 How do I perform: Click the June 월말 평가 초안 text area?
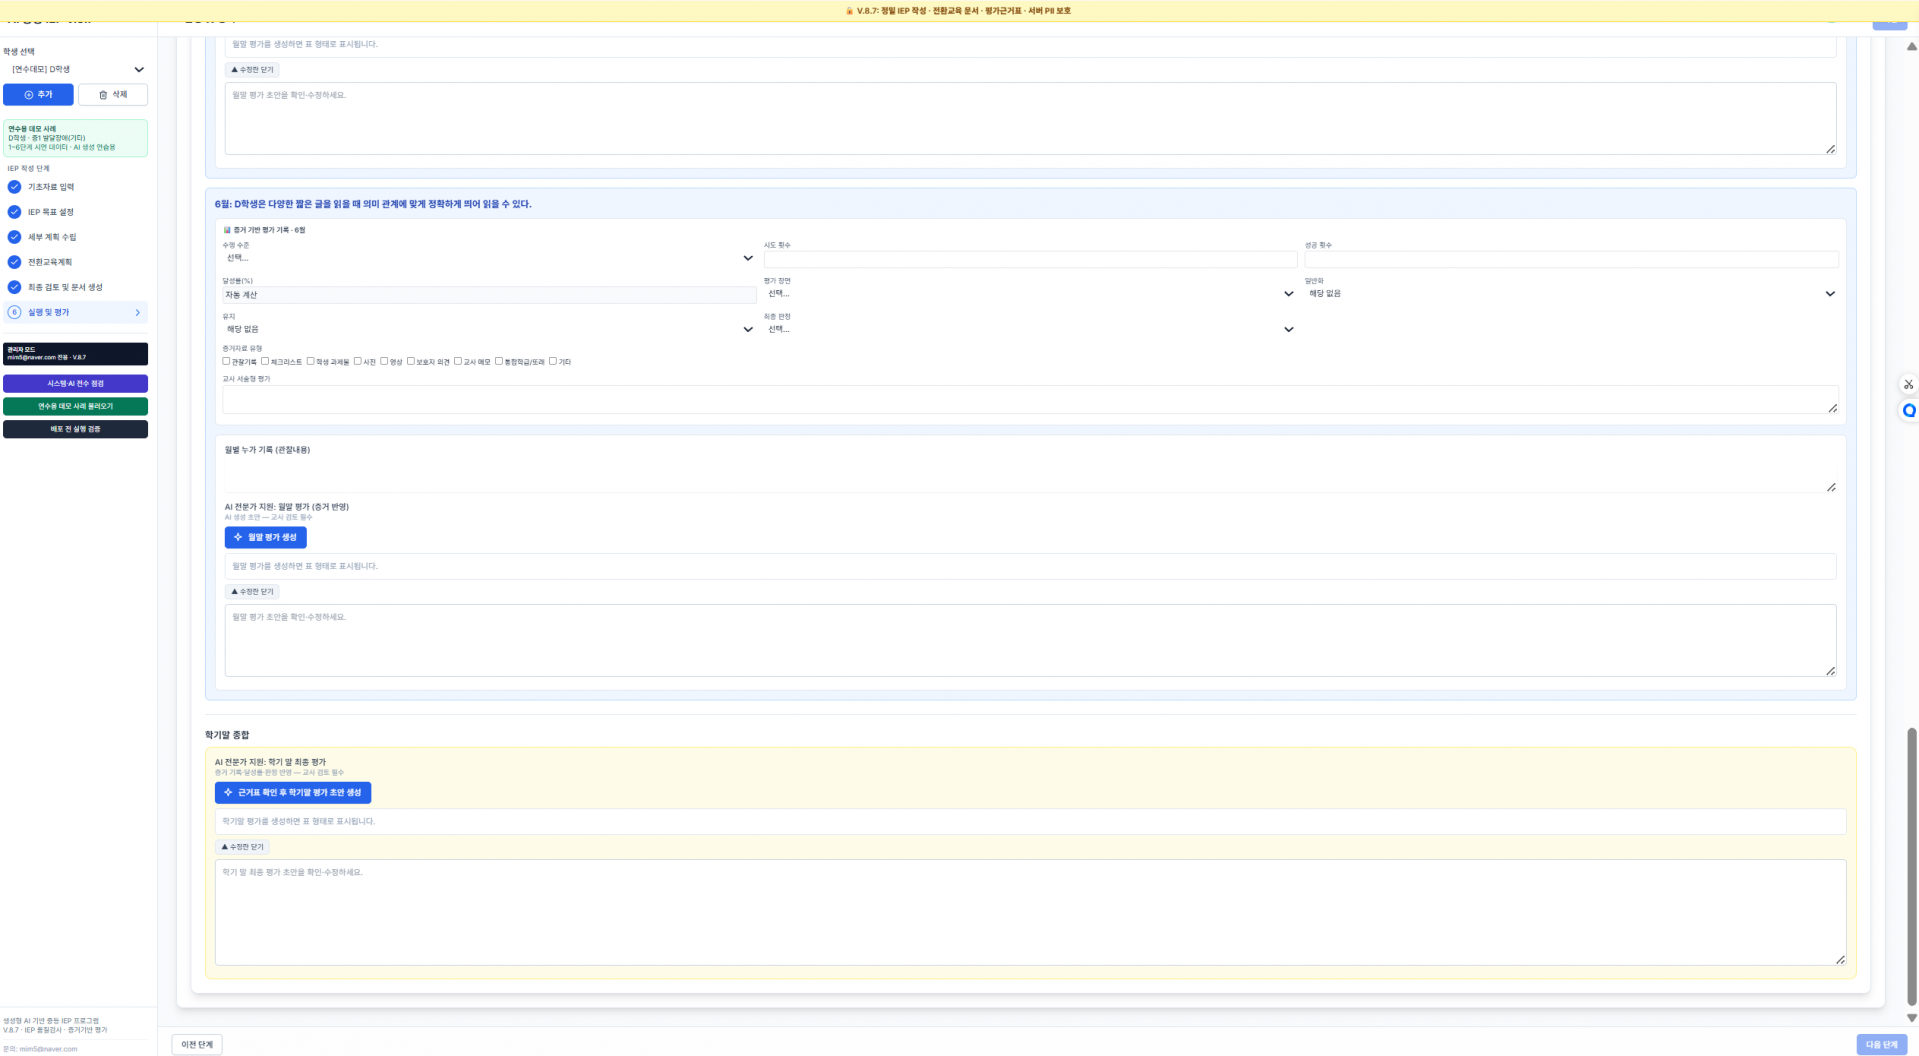click(x=1030, y=640)
